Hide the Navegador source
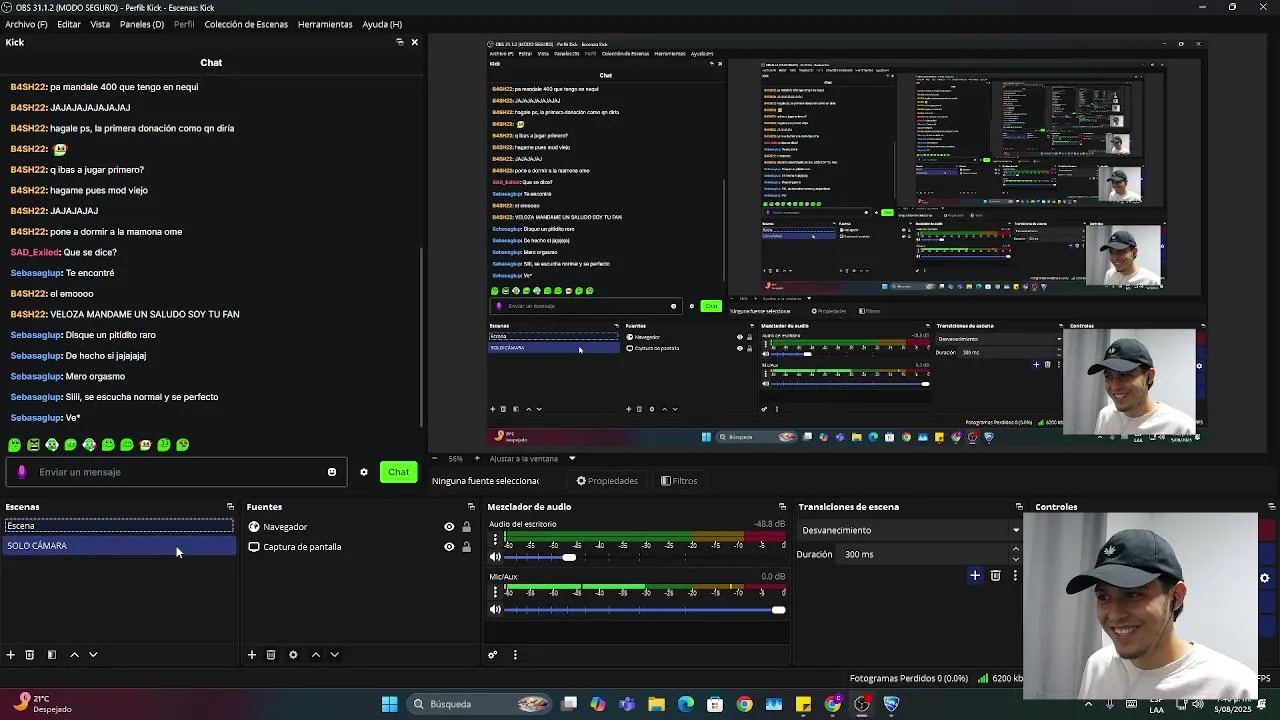Image resolution: width=1280 pixels, height=720 pixels. coord(449,527)
